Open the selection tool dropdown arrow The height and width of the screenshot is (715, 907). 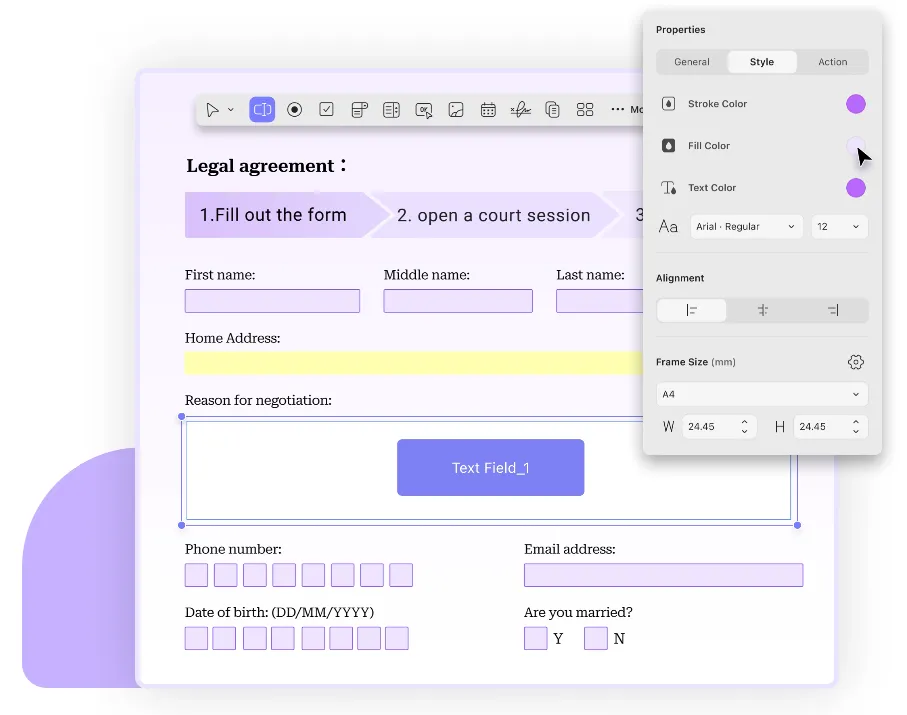(231, 109)
